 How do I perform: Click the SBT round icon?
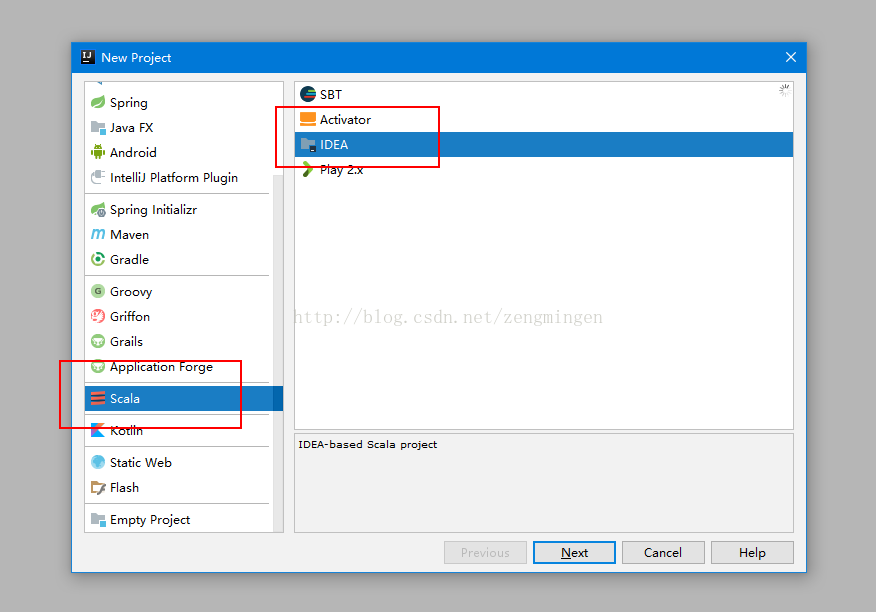308,94
